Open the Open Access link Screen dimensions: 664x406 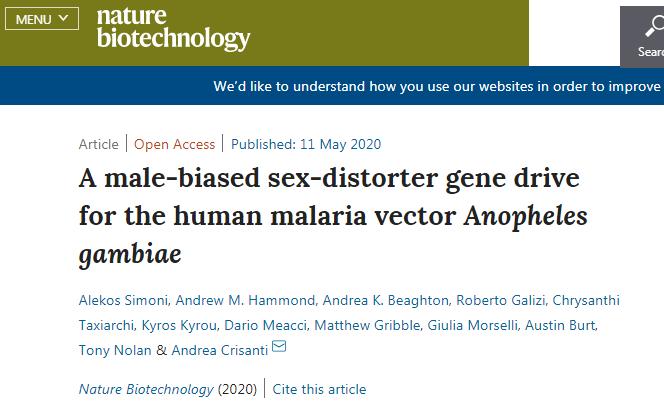(x=174, y=144)
